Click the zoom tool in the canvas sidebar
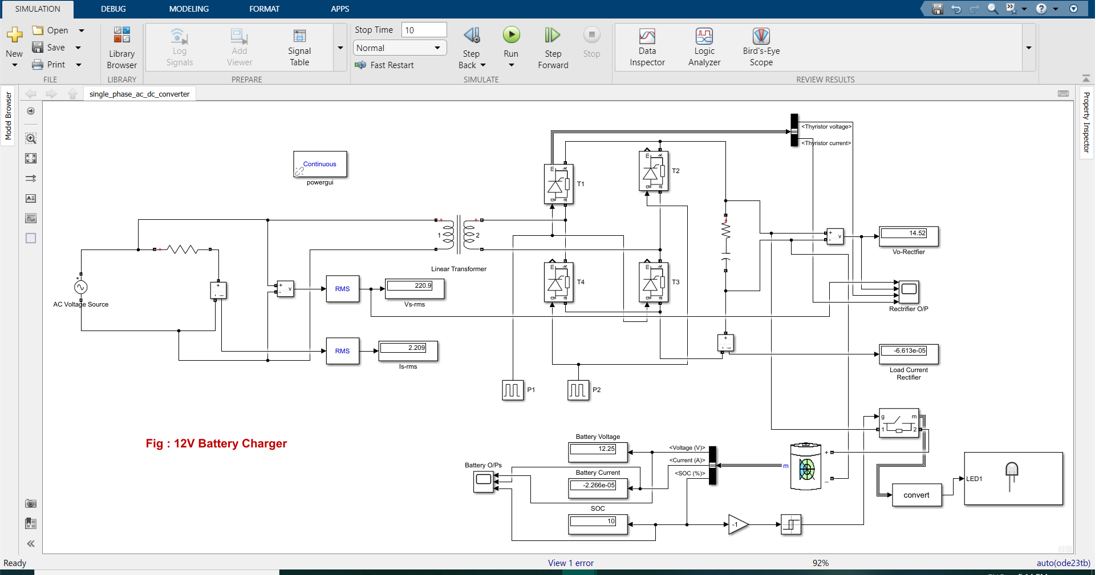This screenshot has width=1096, height=575. pos(31,138)
